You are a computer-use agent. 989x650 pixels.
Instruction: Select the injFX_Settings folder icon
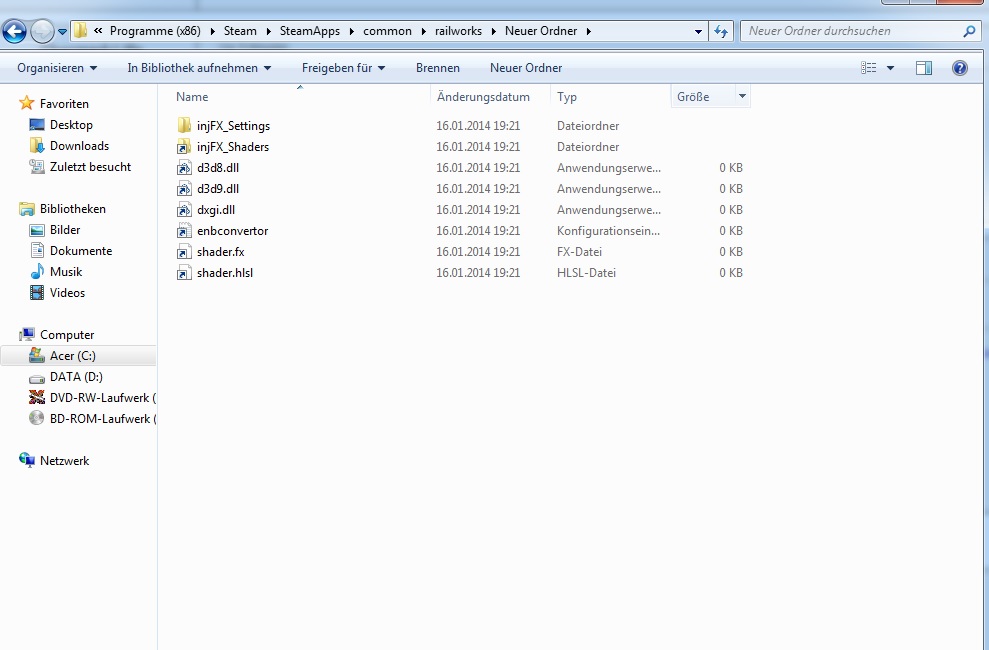tap(184, 125)
